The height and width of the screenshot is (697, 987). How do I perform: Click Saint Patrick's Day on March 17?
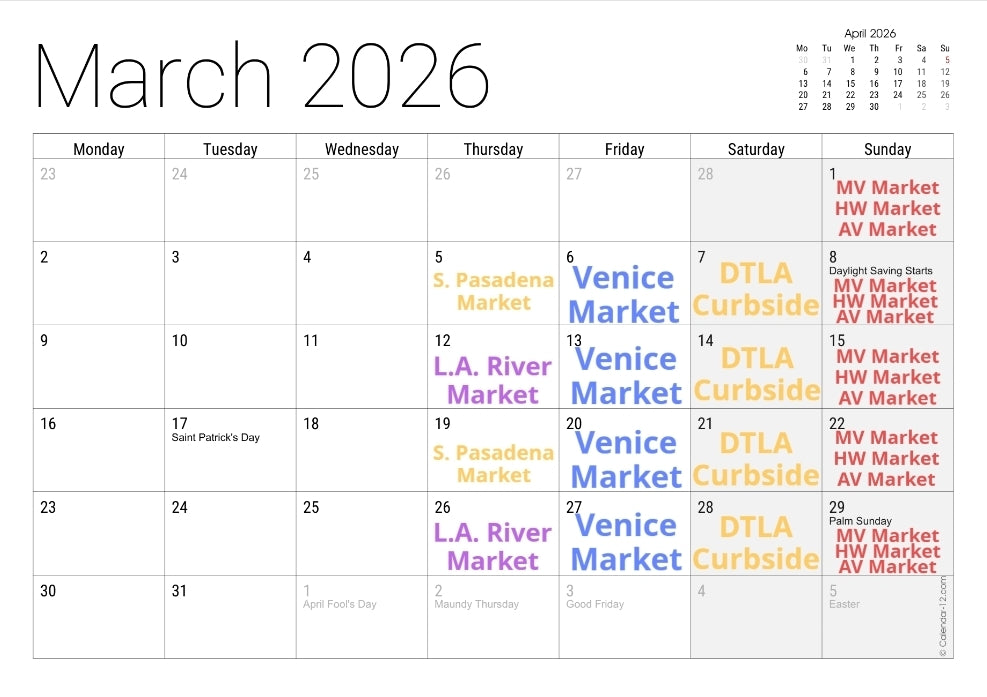(x=216, y=438)
